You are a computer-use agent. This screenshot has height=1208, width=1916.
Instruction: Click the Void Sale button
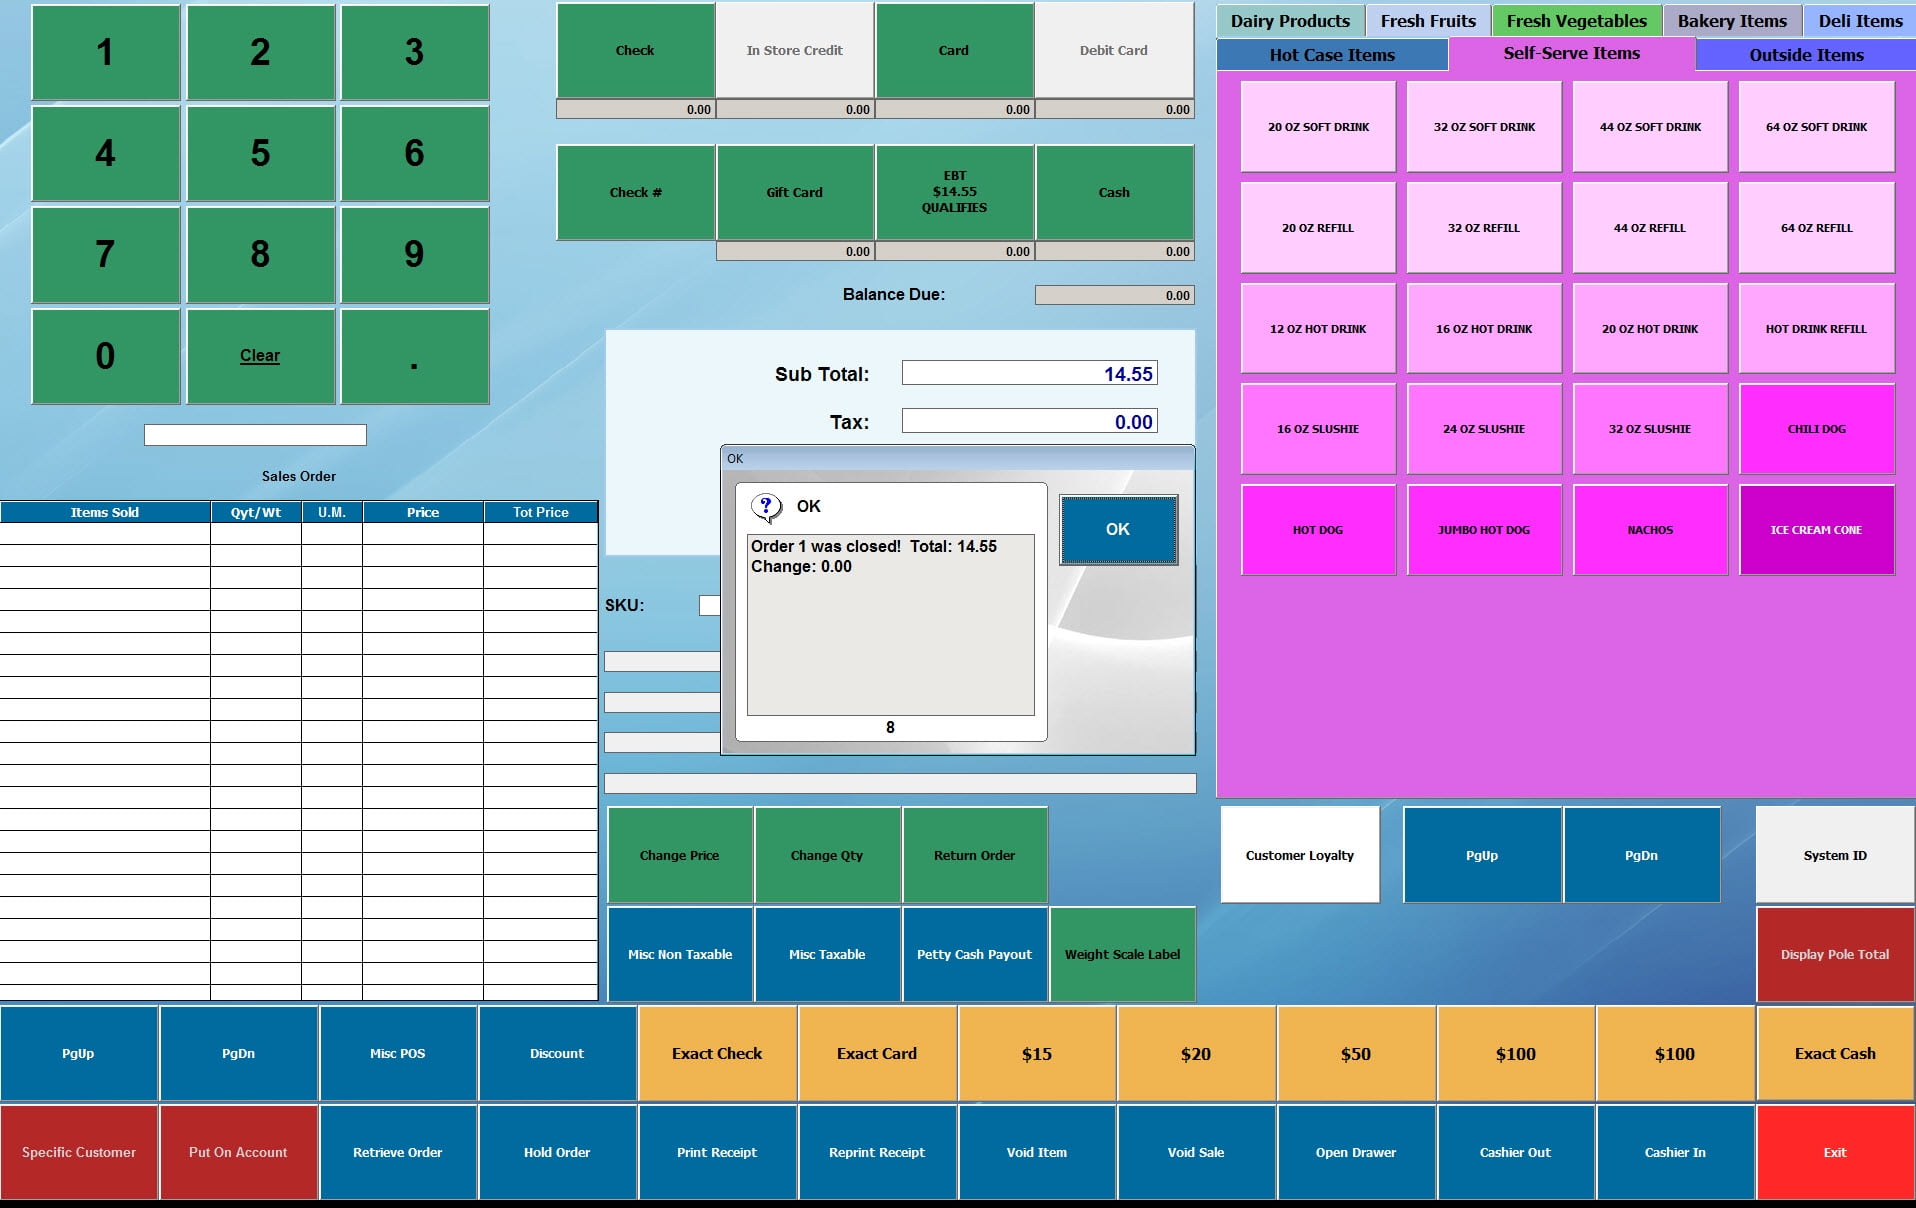pyautogui.click(x=1196, y=1152)
